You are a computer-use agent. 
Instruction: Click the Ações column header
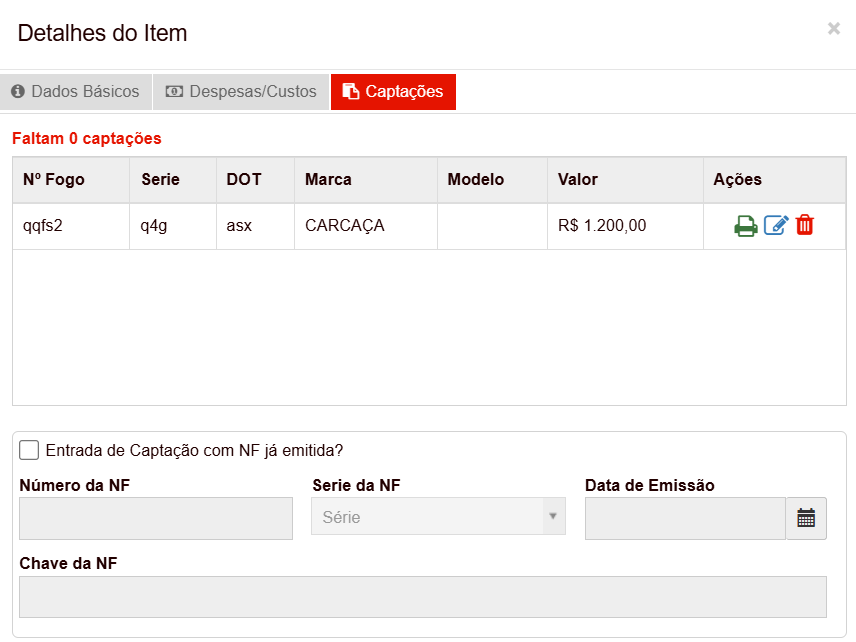pyautogui.click(x=775, y=180)
